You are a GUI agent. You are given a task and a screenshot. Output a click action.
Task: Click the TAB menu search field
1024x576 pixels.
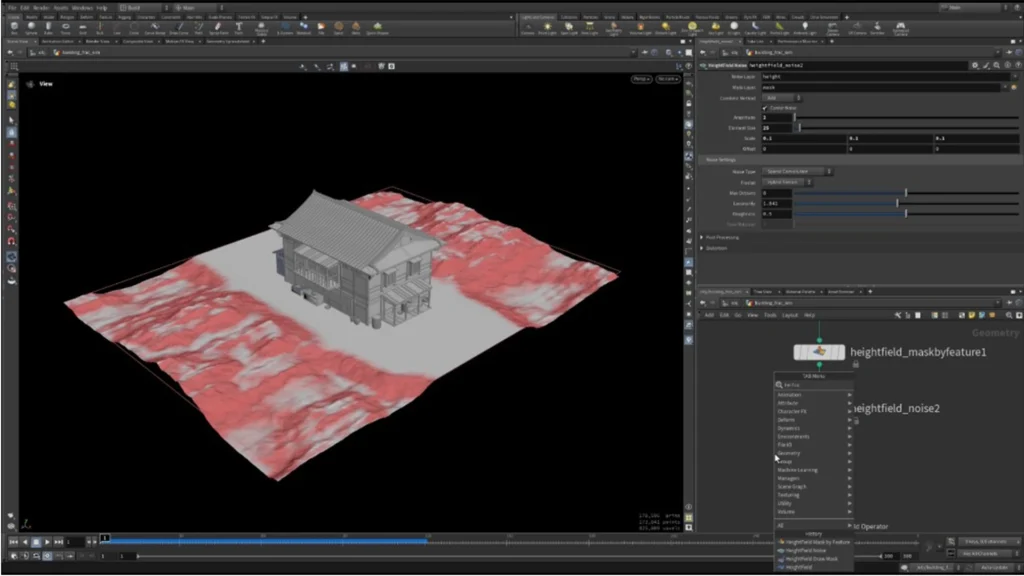pyautogui.click(x=814, y=385)
